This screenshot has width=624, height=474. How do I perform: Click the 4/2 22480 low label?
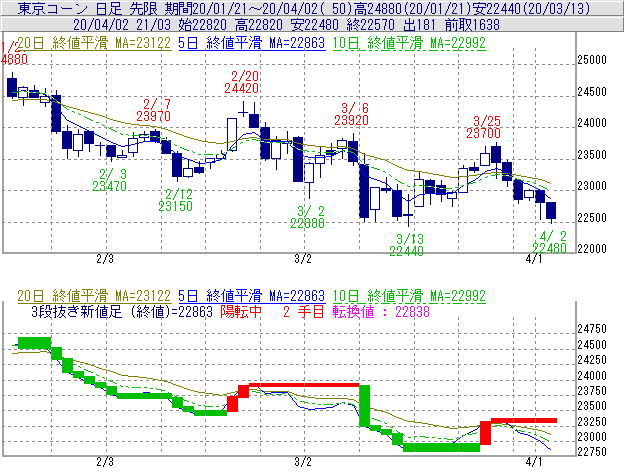point(550,242)
